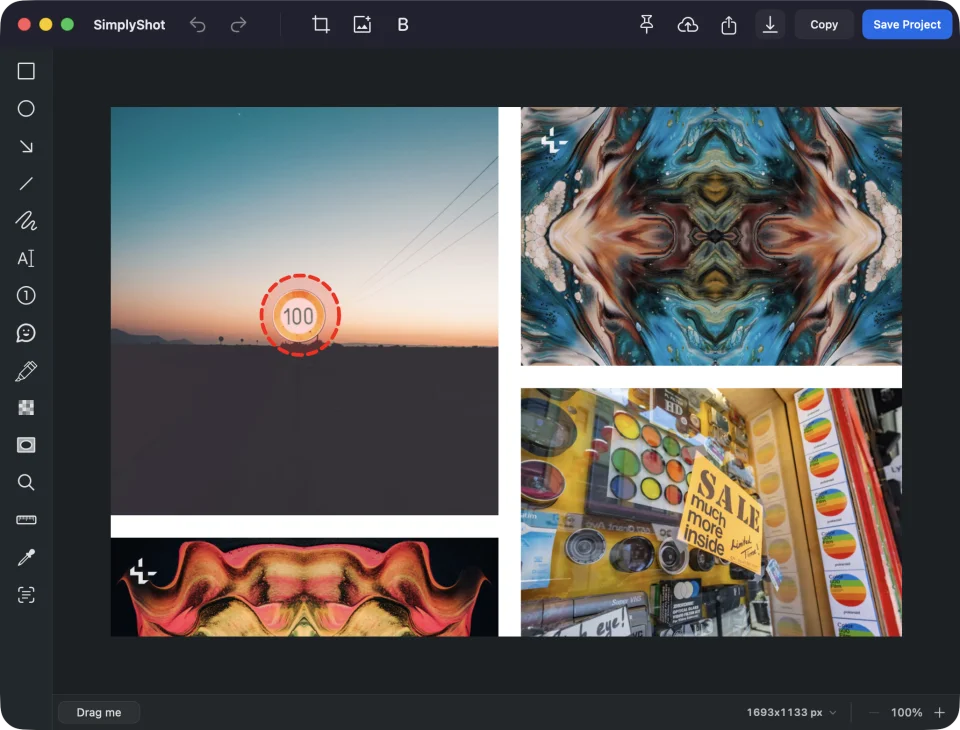Select the Rectangle shape tool

coord(26,71)
